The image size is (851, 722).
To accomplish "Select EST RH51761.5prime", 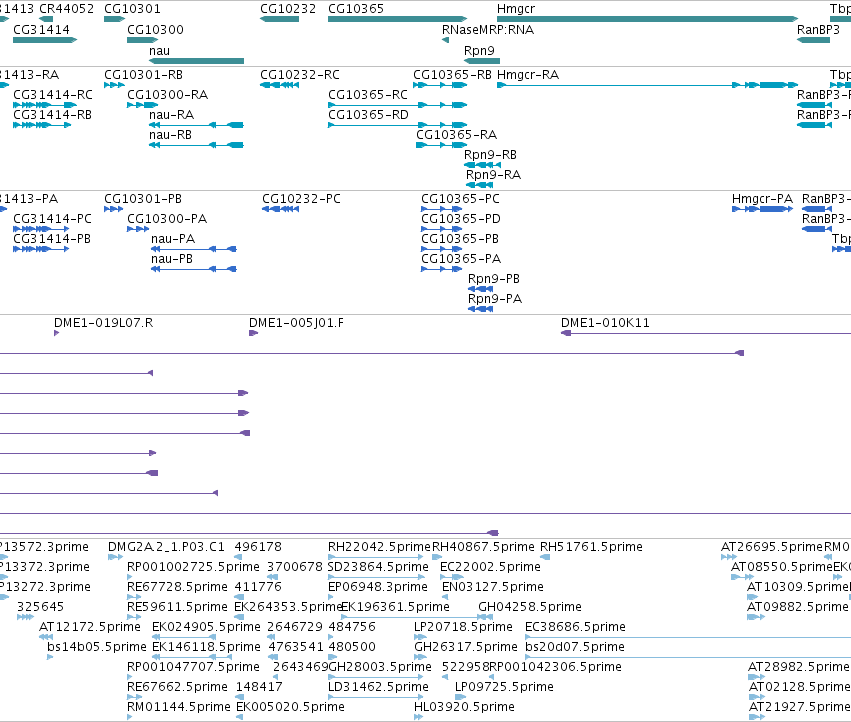I will pos(591,547).
